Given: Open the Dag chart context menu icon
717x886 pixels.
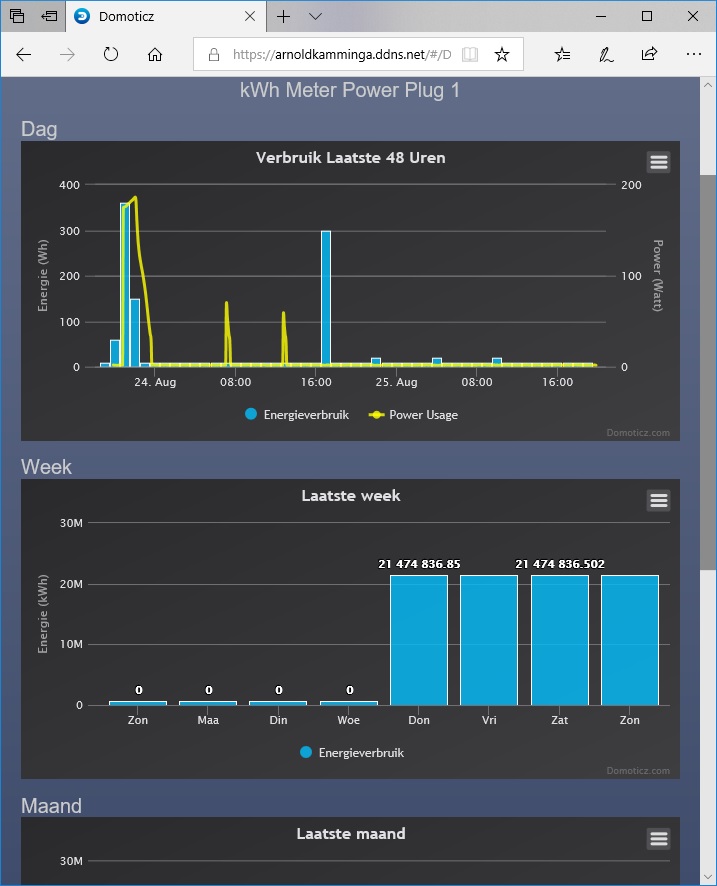Looking at the screenshot, I should tap(658, 162).
